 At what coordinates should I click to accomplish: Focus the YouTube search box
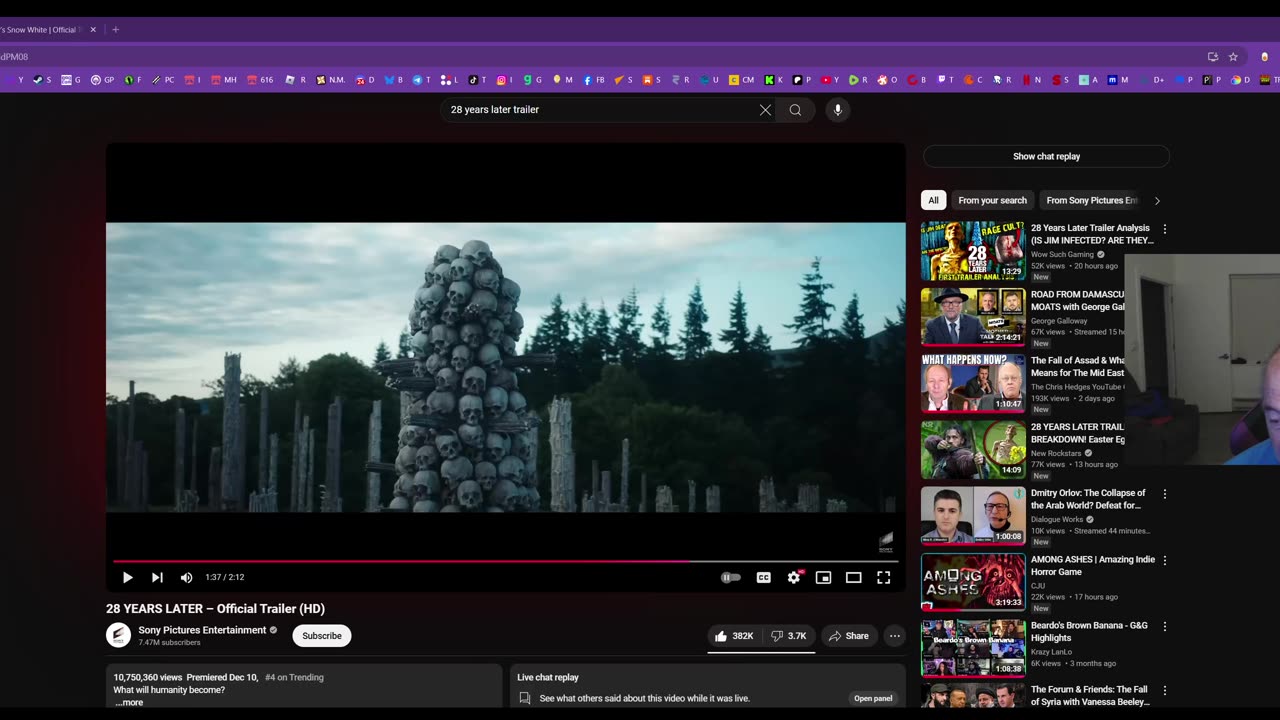click(600, 110)
